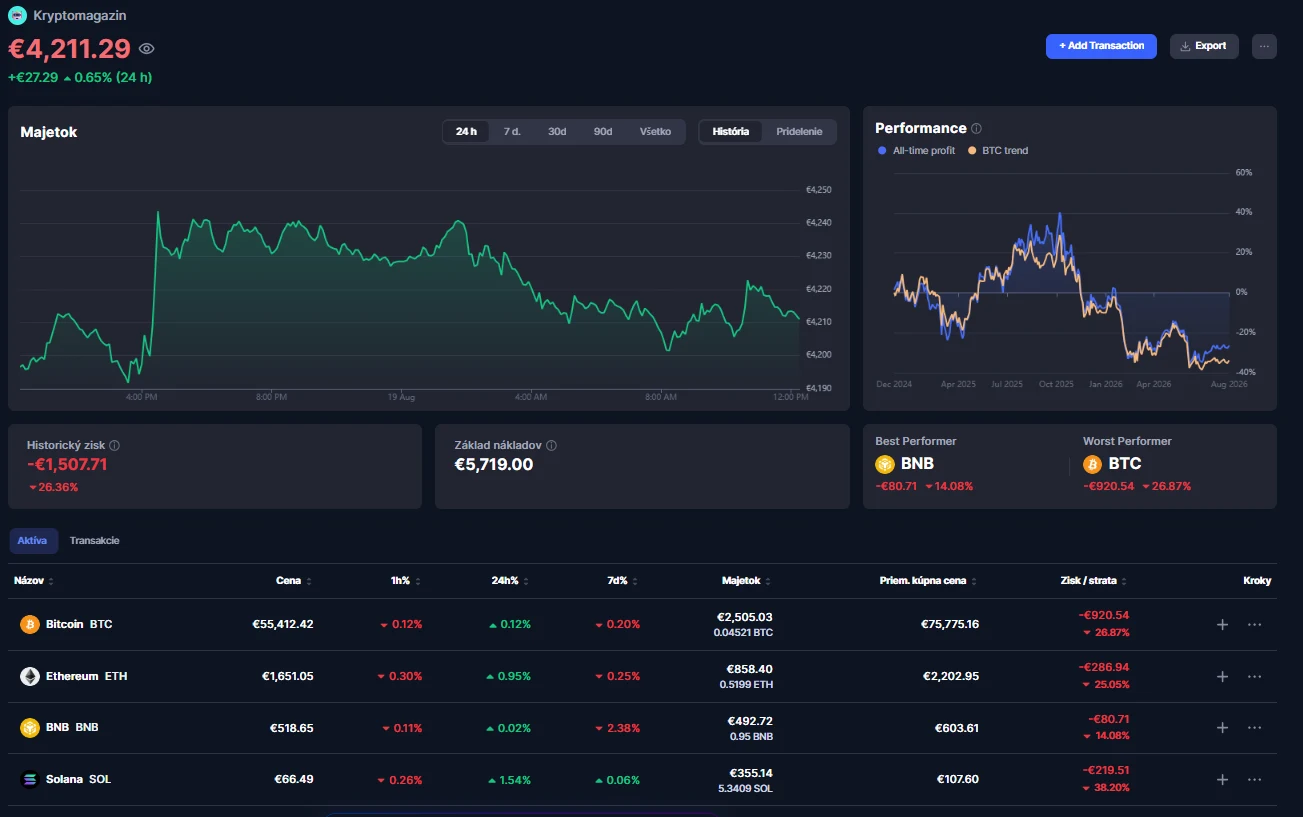Open the three-dot menu in the Solana row
Viewport: 1303px width, 817px height.
(x=1255, y=779)
